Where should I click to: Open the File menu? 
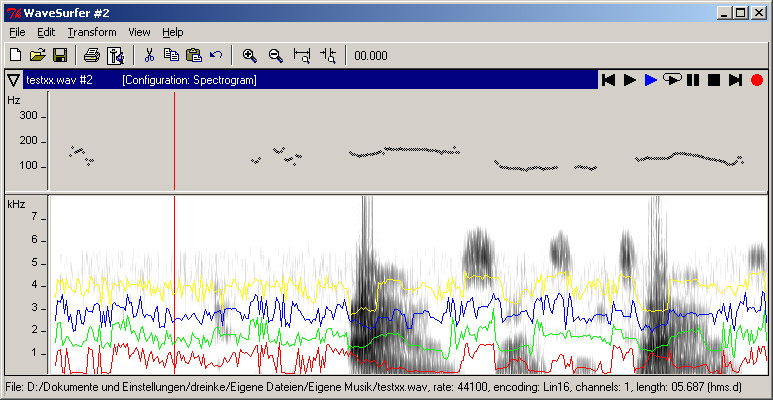(17, 33)
